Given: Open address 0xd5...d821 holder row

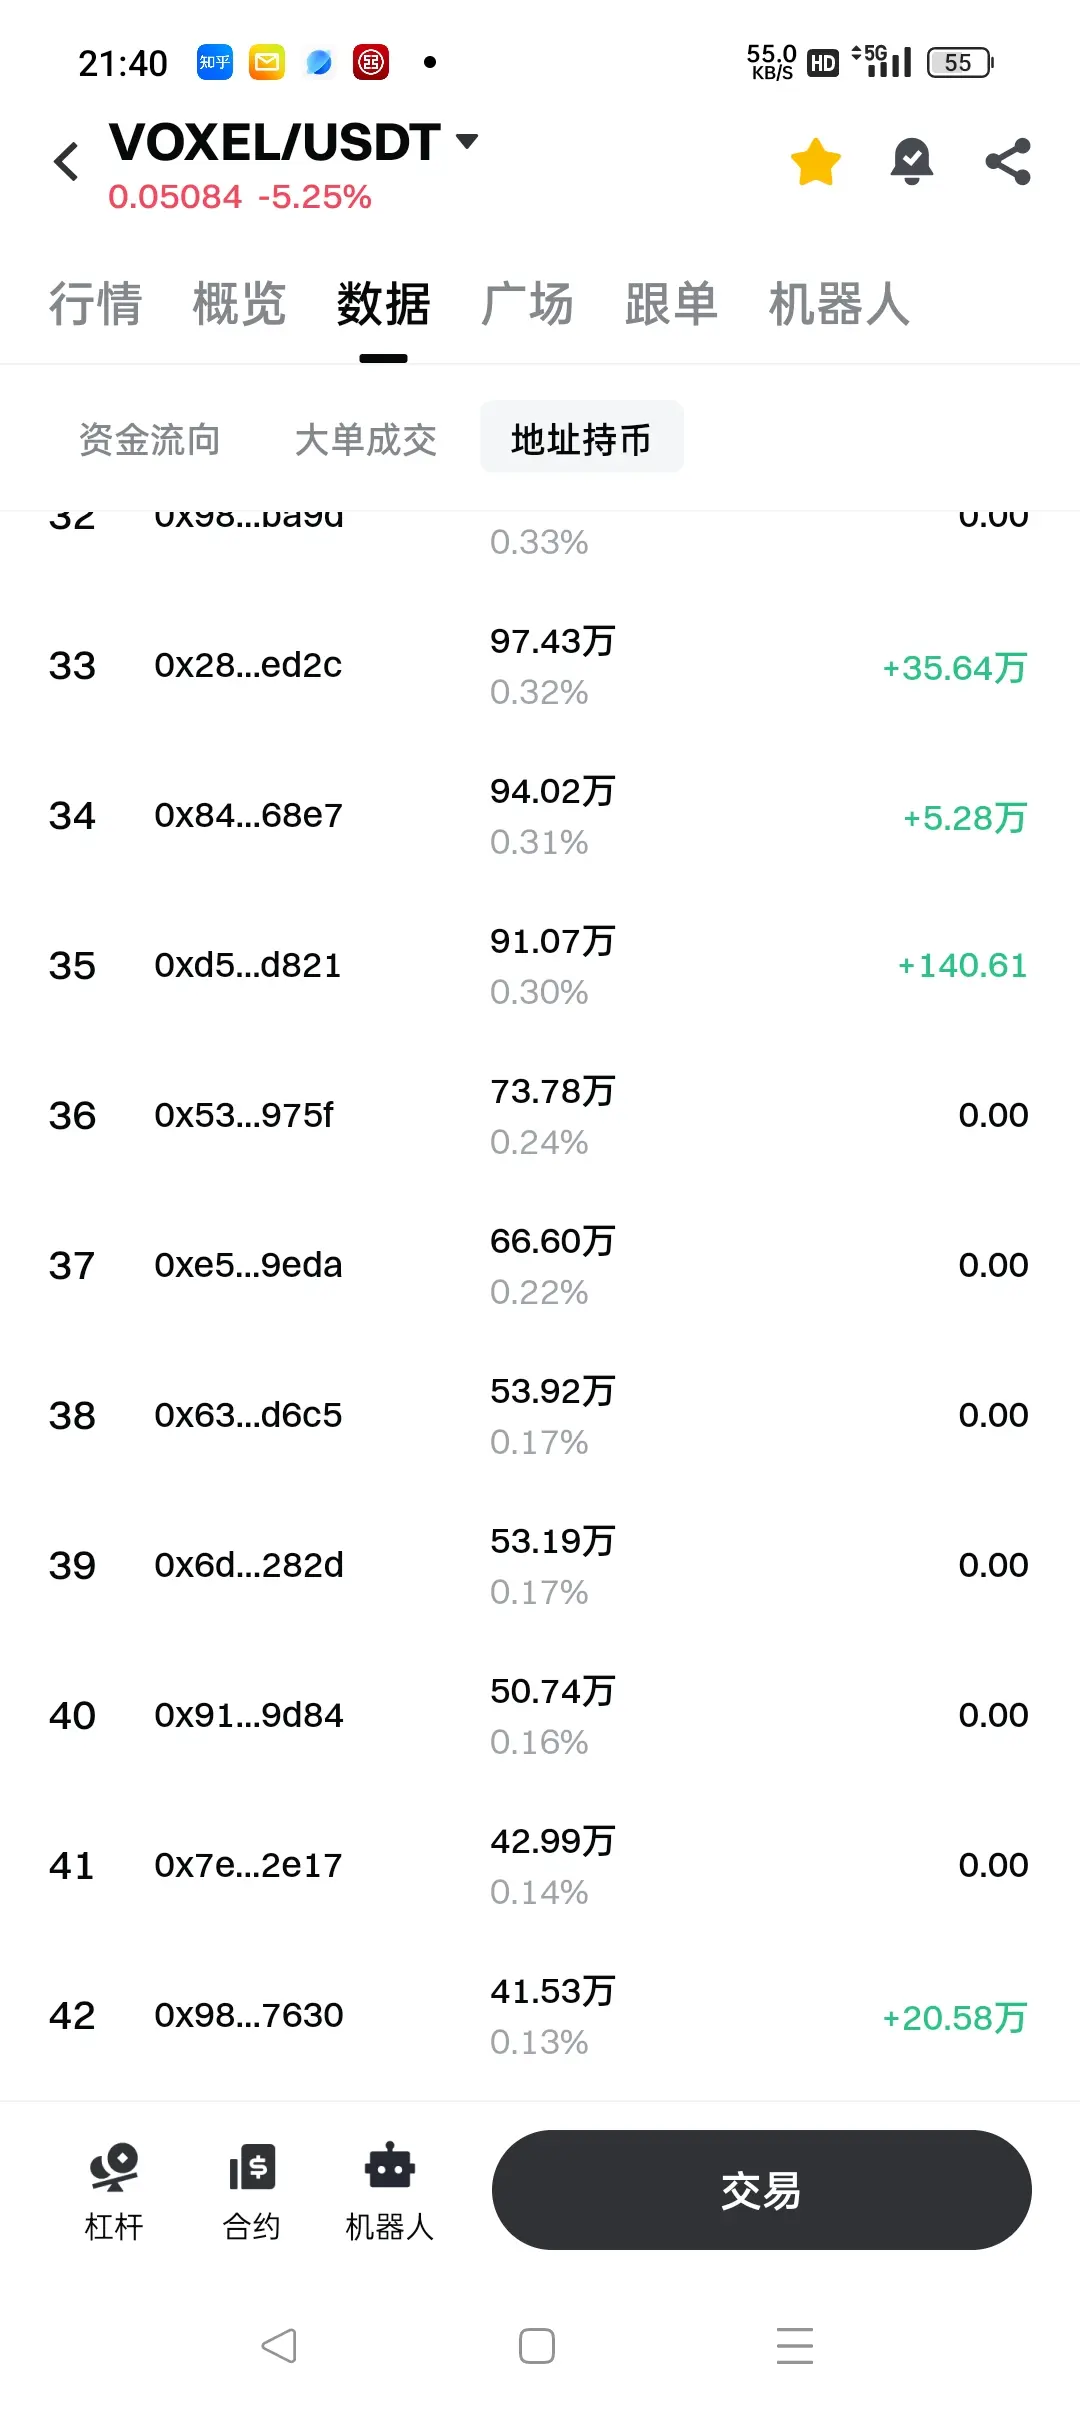Looking at the screenshot, I should 540,966.
